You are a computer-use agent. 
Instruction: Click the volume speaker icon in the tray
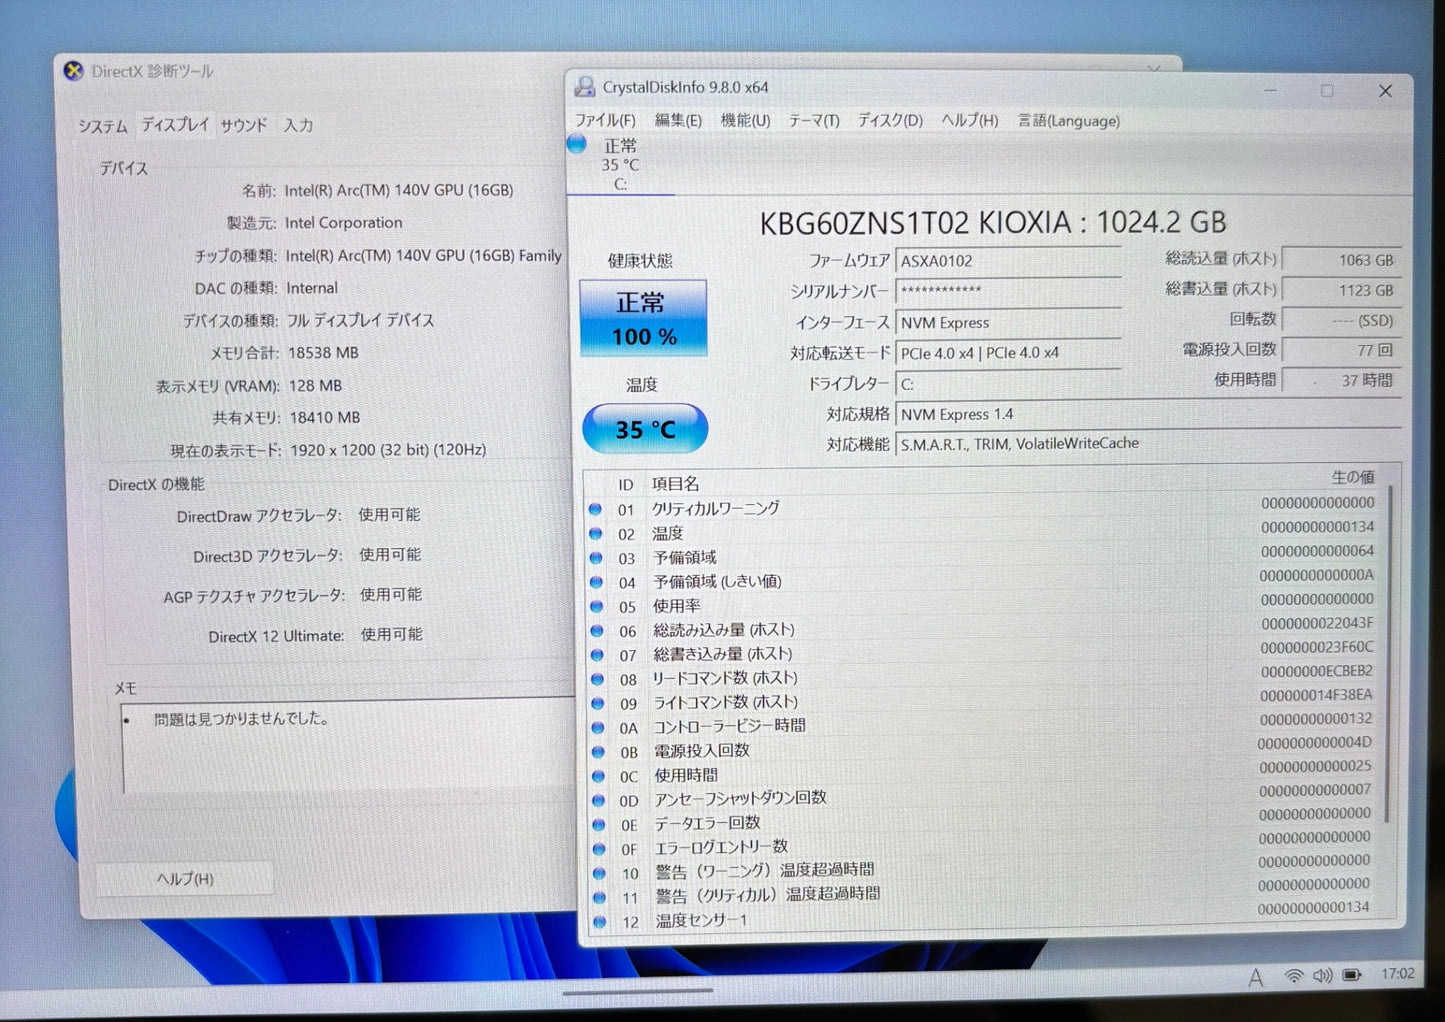1322,975
